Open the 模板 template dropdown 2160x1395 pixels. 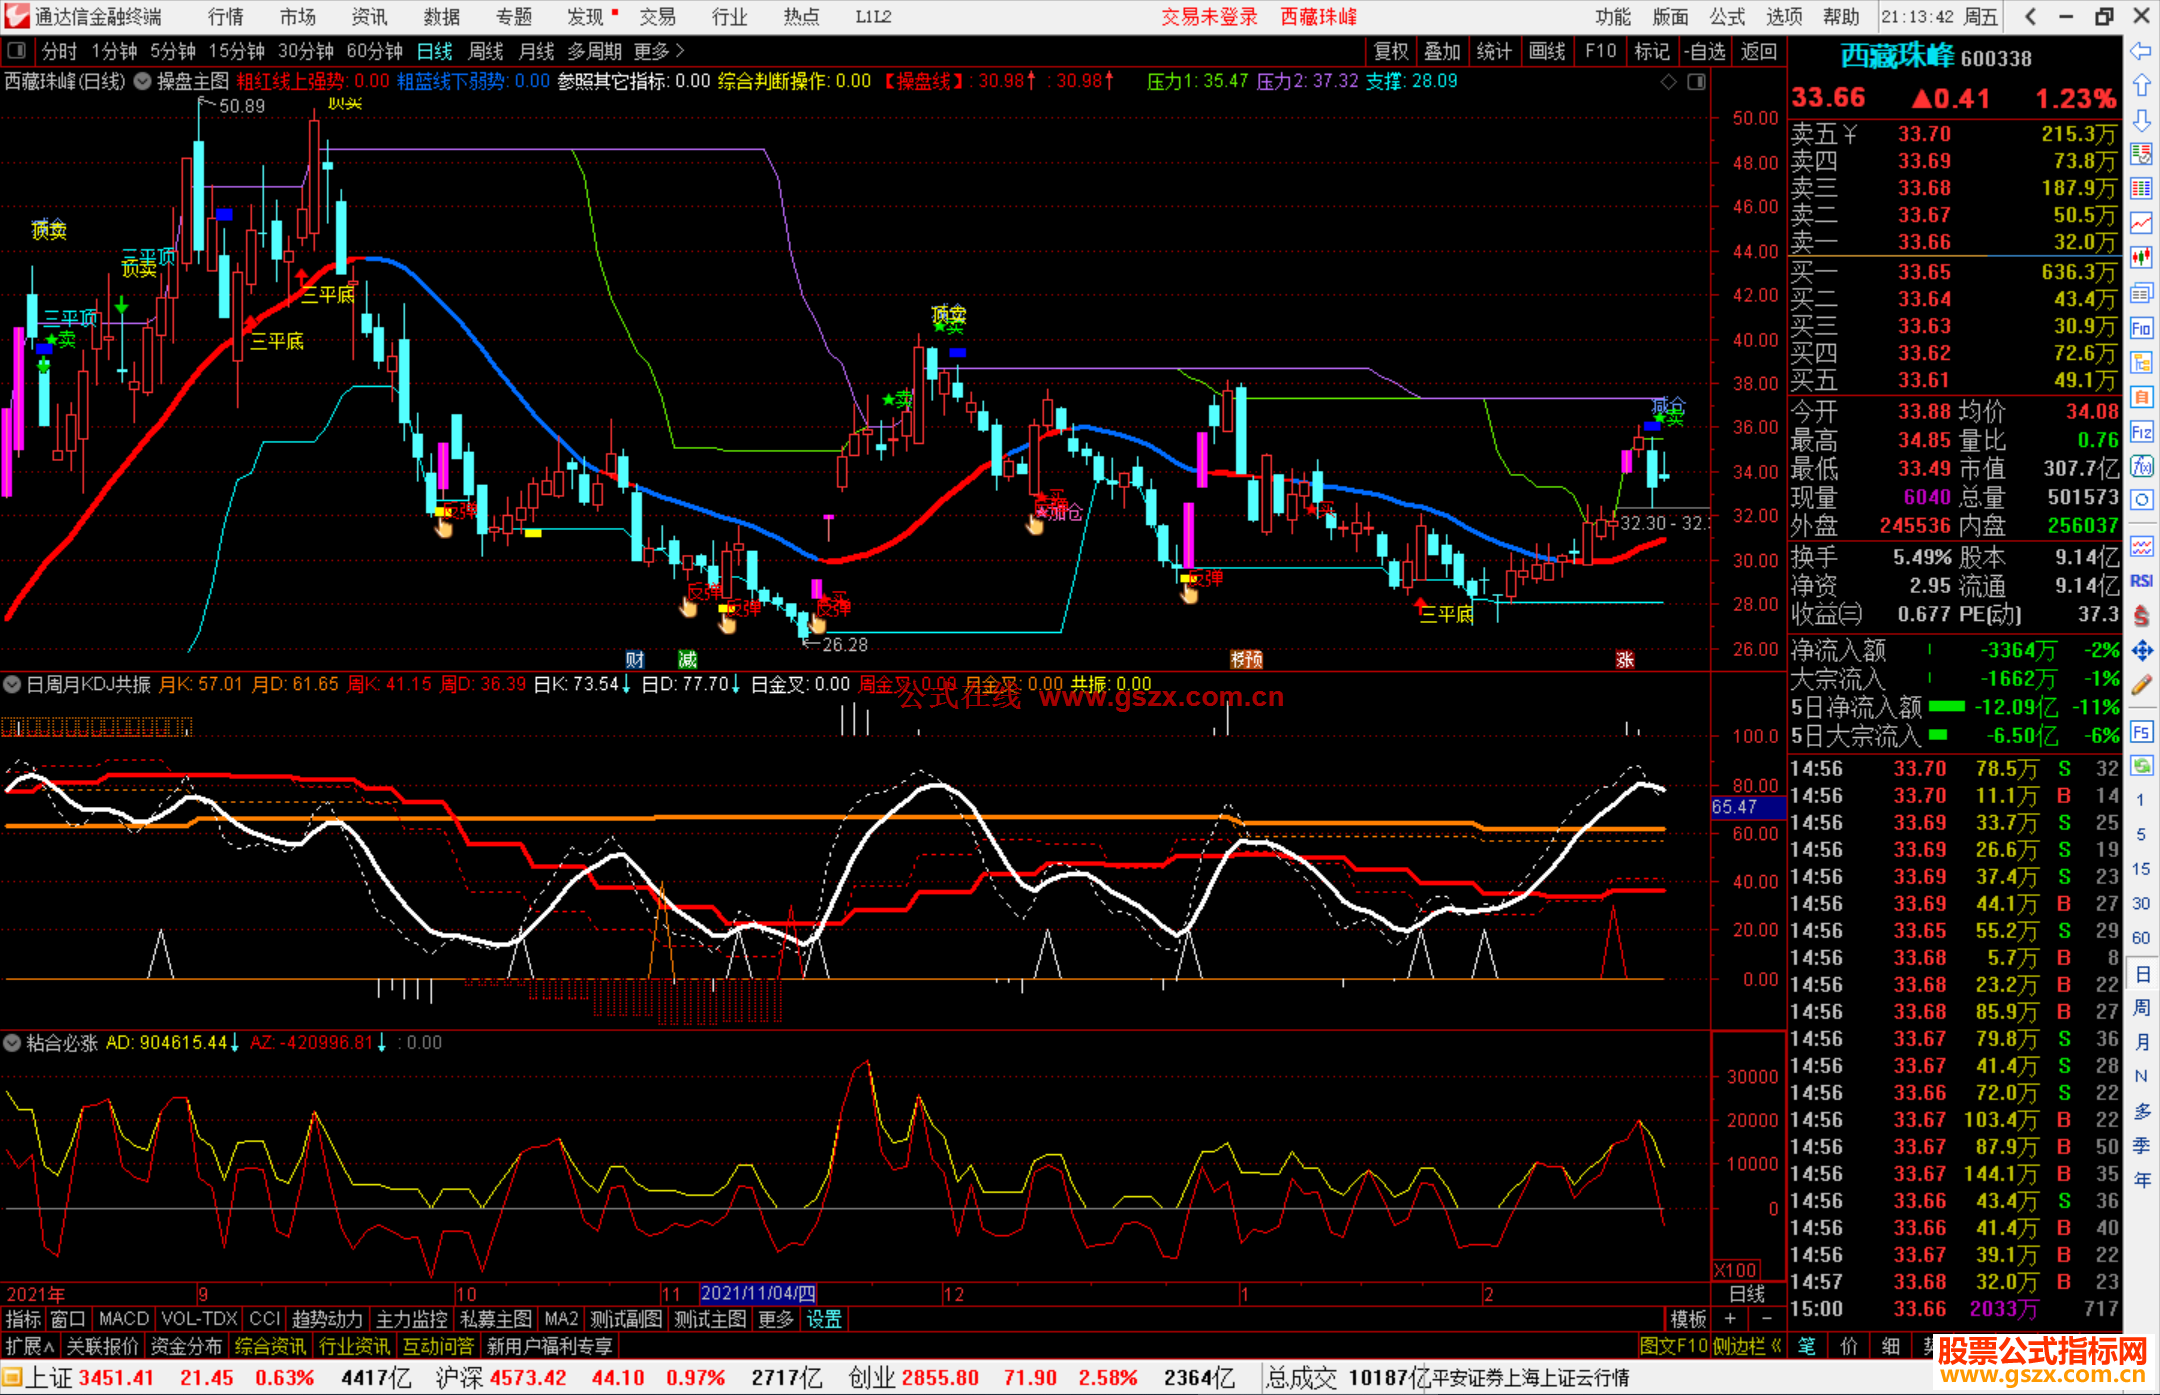coord(1689,1320)
